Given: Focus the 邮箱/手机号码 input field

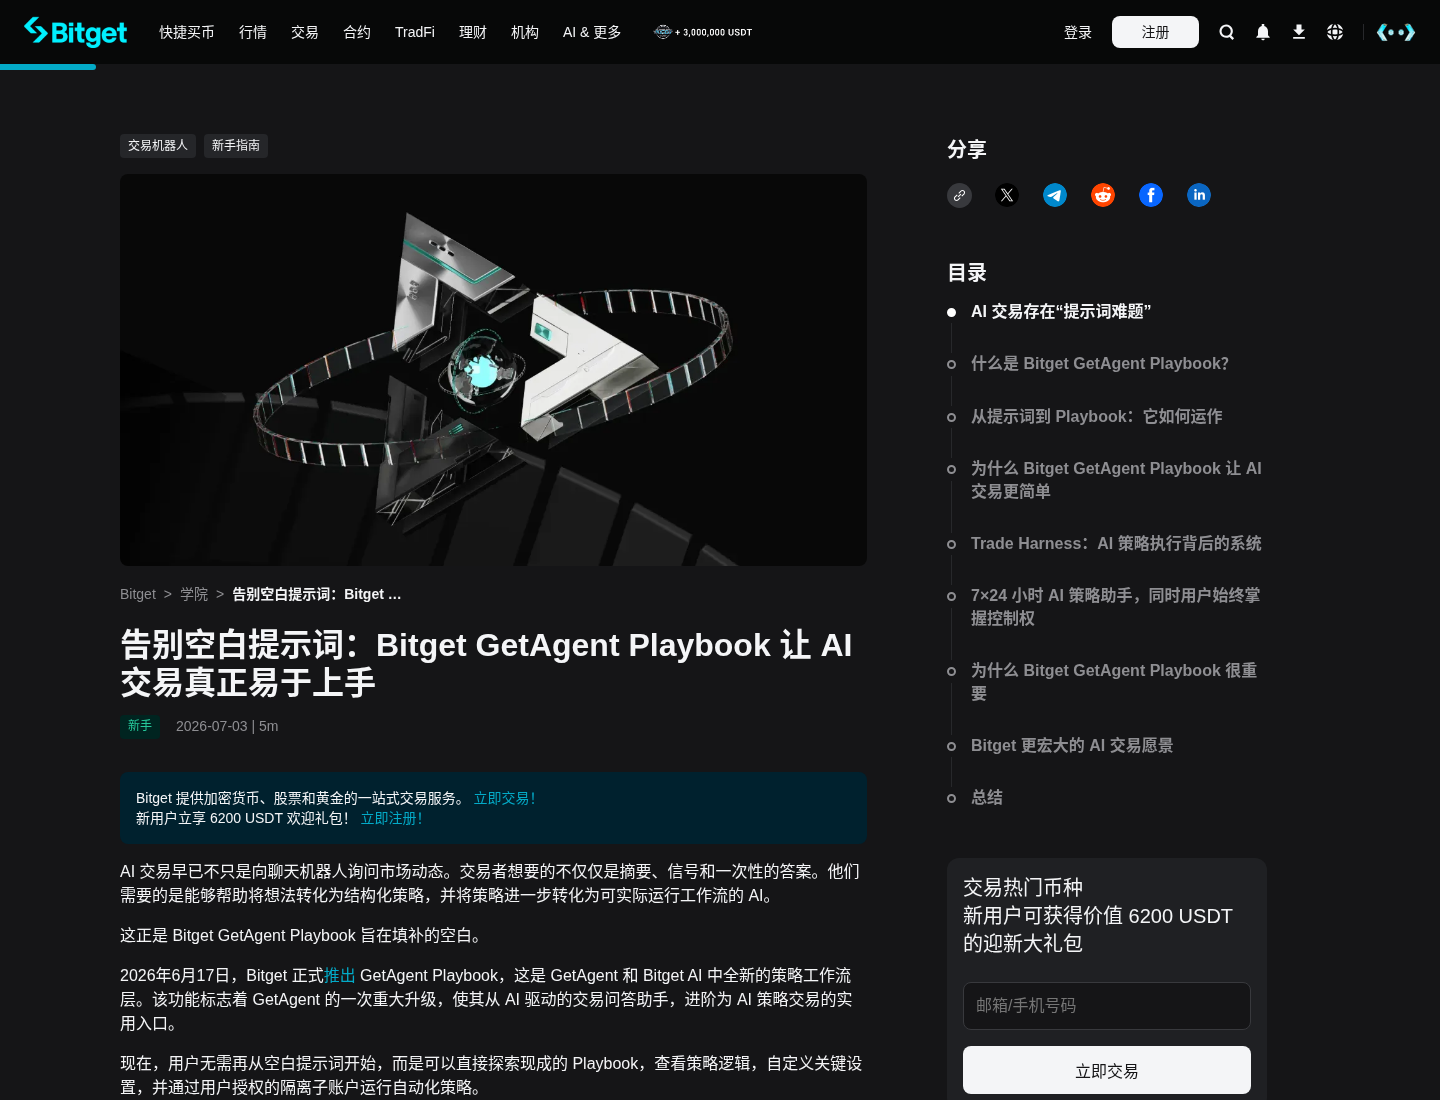Looking at the screenshot, I should pos(1107,1006).
